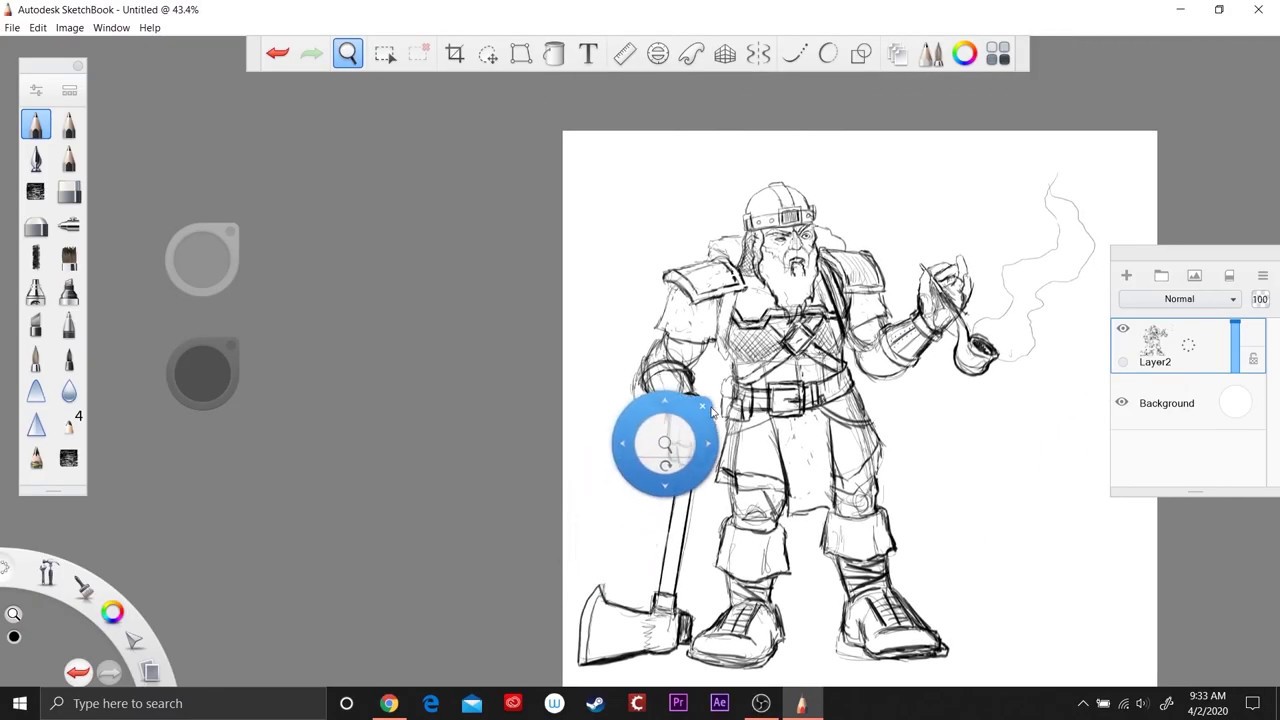Adjust Layer2 blue opacity bar

[1235, 346]
